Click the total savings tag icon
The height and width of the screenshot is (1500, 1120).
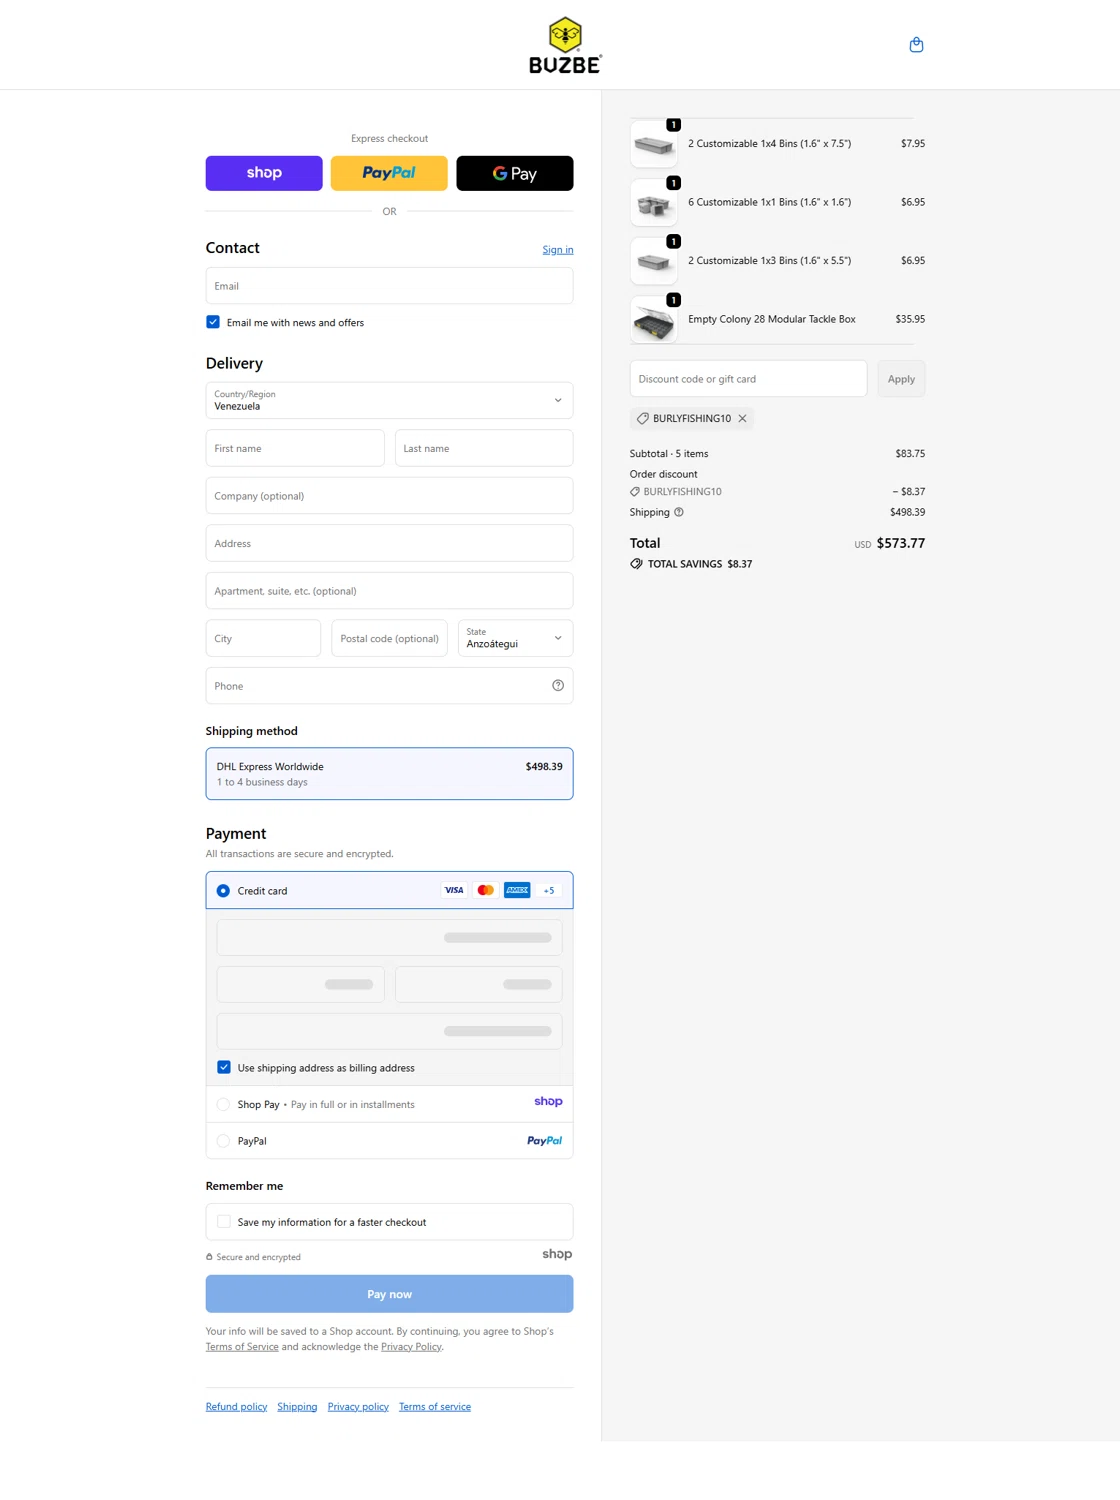pyautogui.click(x=636, y=564)
